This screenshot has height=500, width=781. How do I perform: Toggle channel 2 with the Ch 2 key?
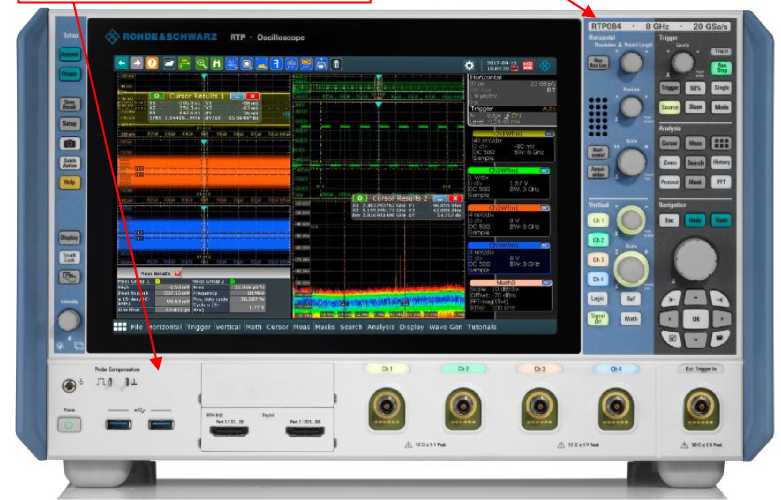click(598, 240)
